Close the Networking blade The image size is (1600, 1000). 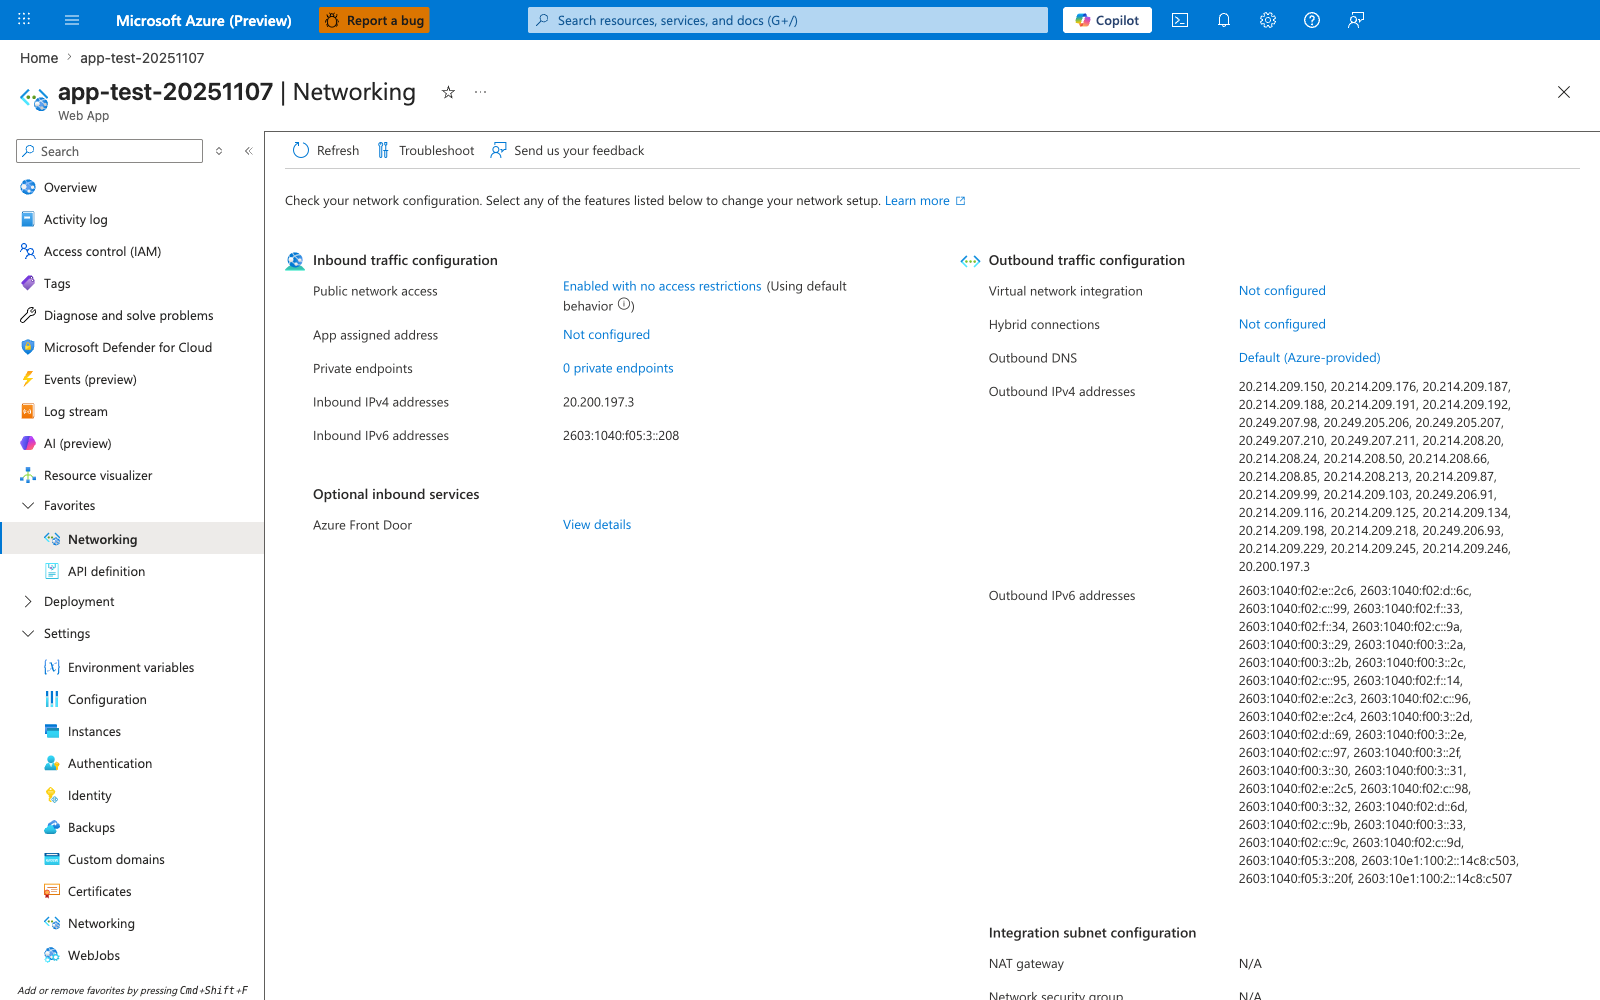click(x=1564, y=92)
